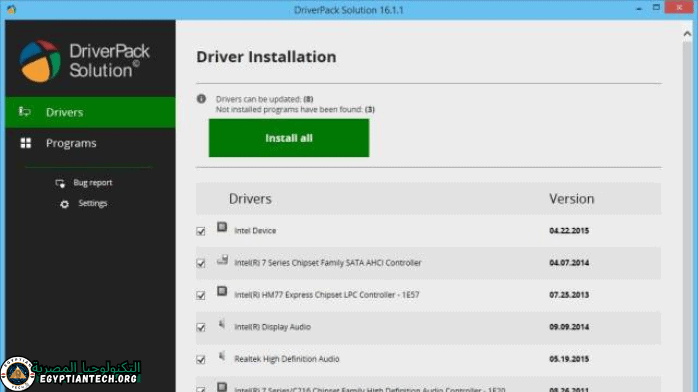
Task: Click the Drivers column header
Action: point(250,198)
